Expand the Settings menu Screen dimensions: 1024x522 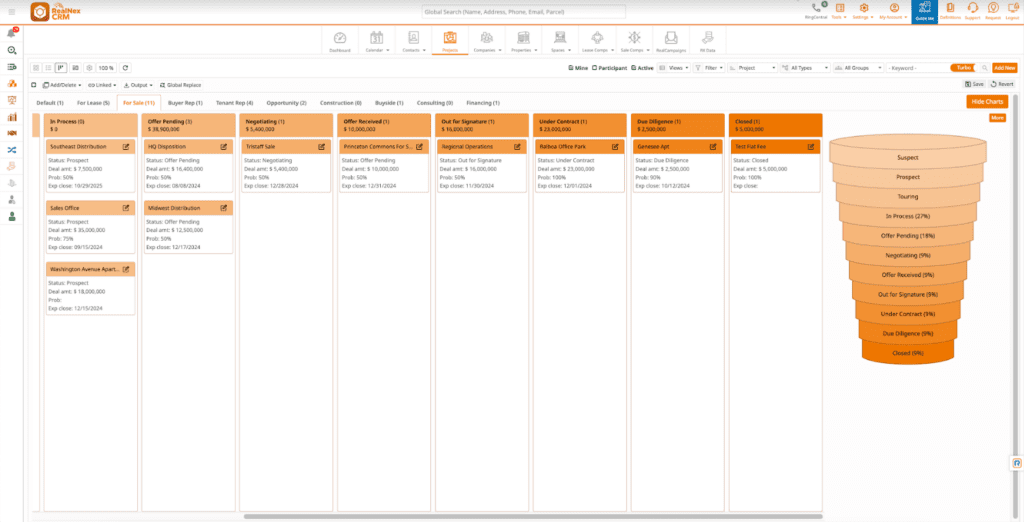point(863,10)
